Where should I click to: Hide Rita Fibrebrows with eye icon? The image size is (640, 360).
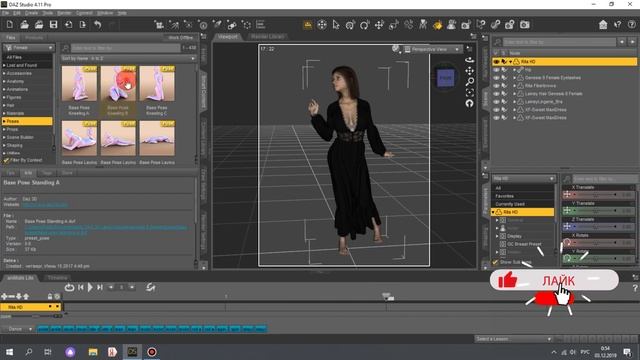[x=496, y=86]
